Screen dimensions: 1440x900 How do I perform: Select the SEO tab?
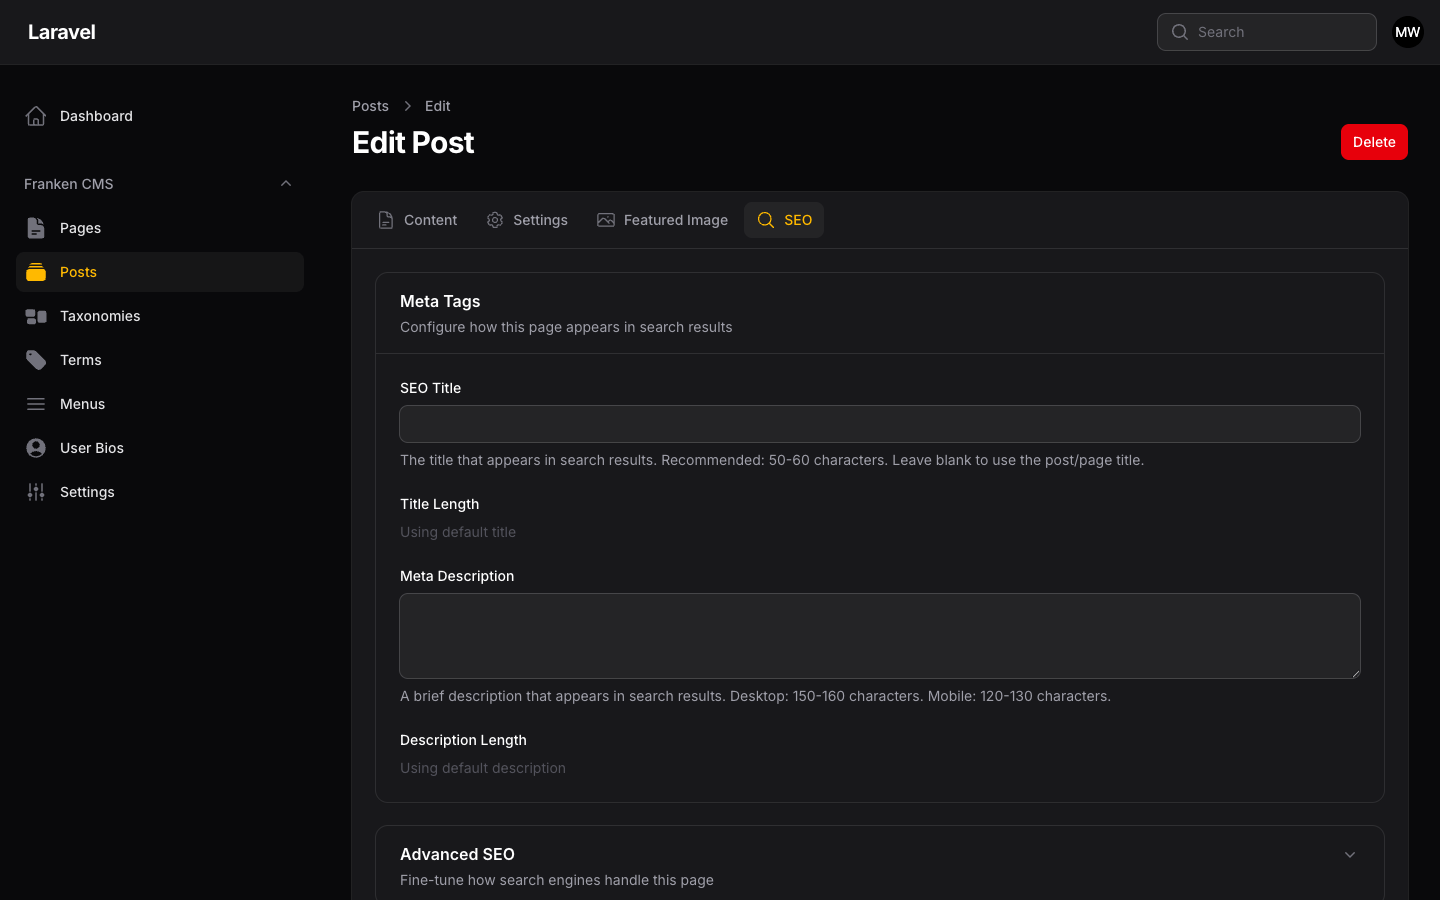[x=784, y=220]
